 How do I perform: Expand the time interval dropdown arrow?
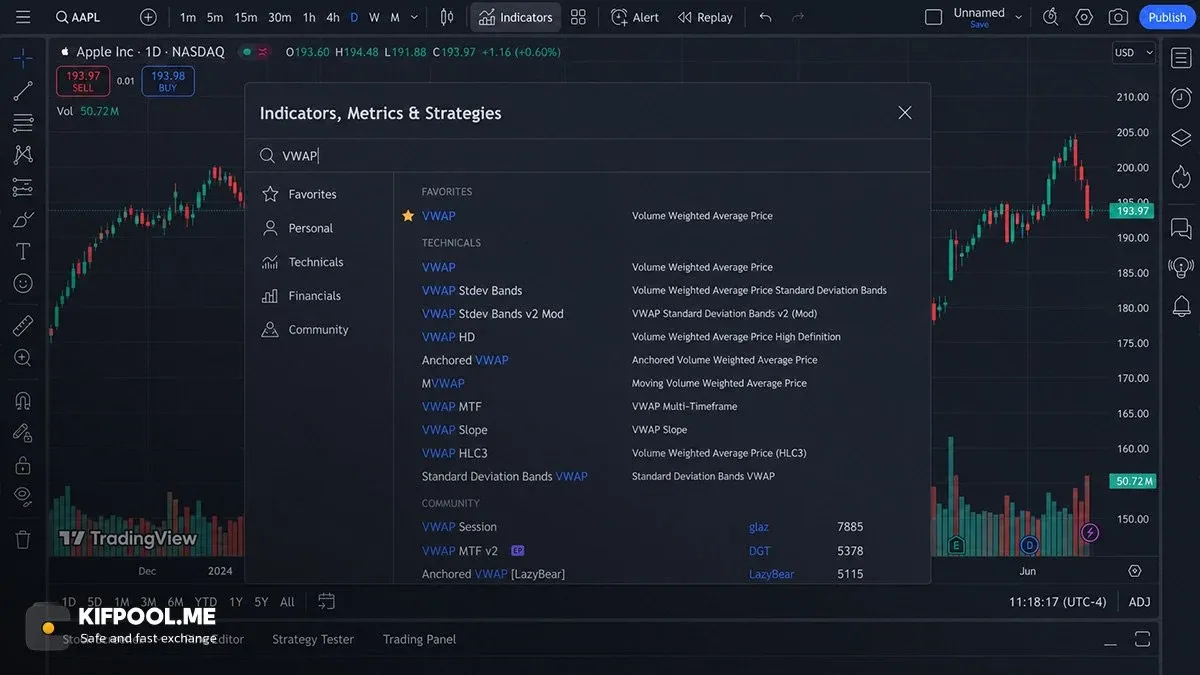[415, 17]
